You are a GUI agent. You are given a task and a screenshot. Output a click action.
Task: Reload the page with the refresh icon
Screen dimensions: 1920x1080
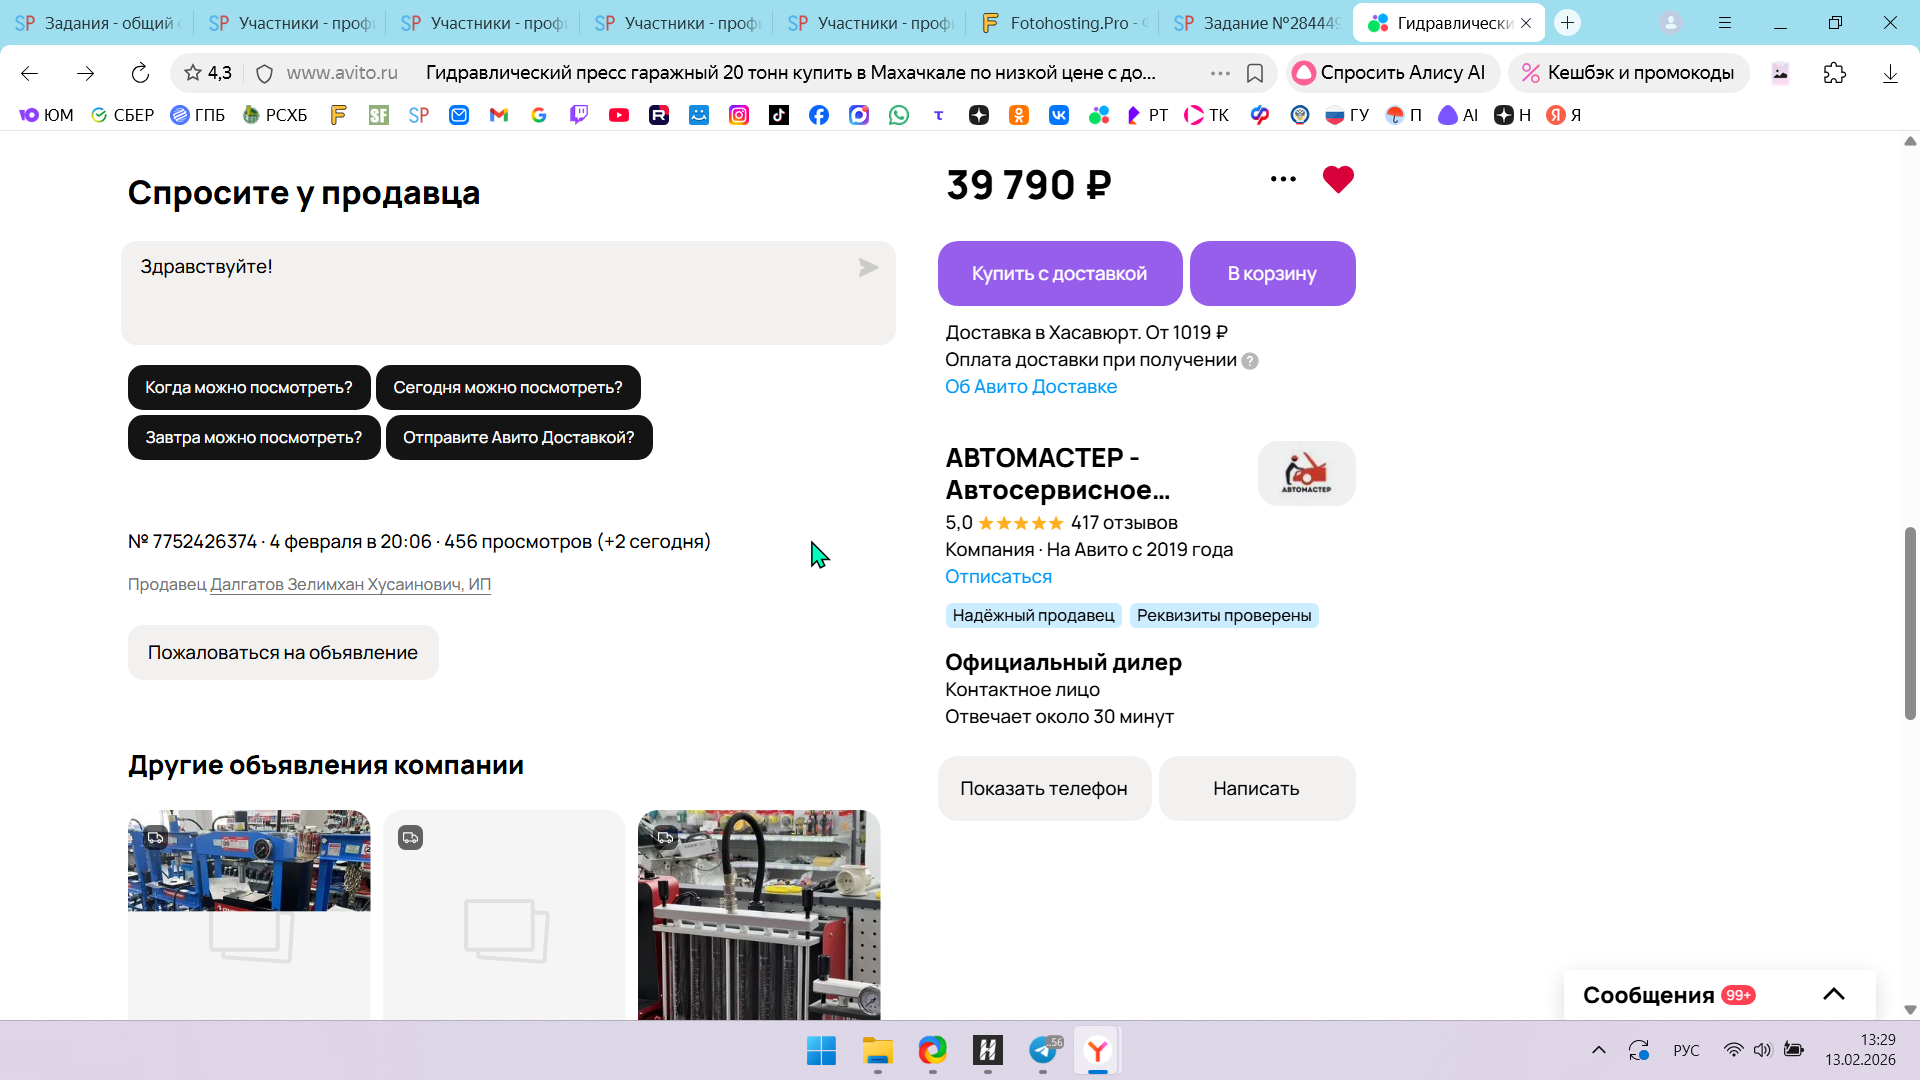coord(140,73)
